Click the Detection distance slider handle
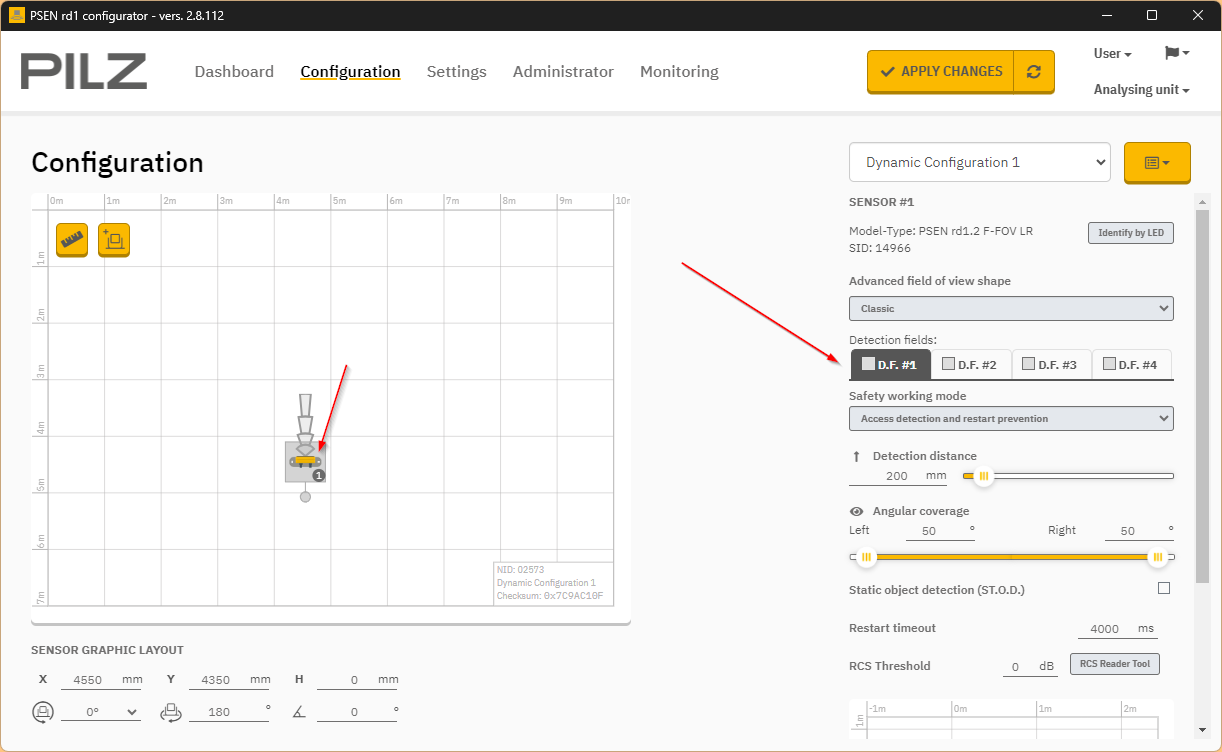 point(984,476)
